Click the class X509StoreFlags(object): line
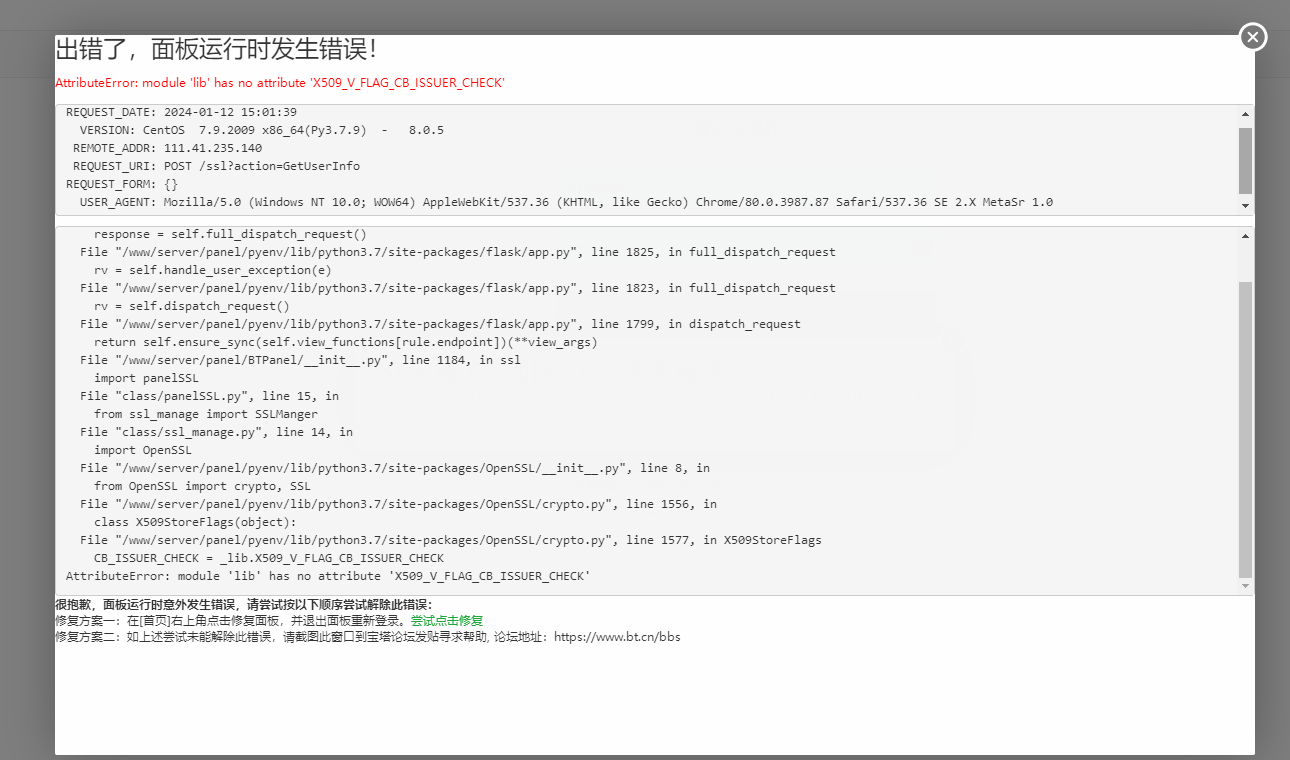 click(x=195, y=522)
